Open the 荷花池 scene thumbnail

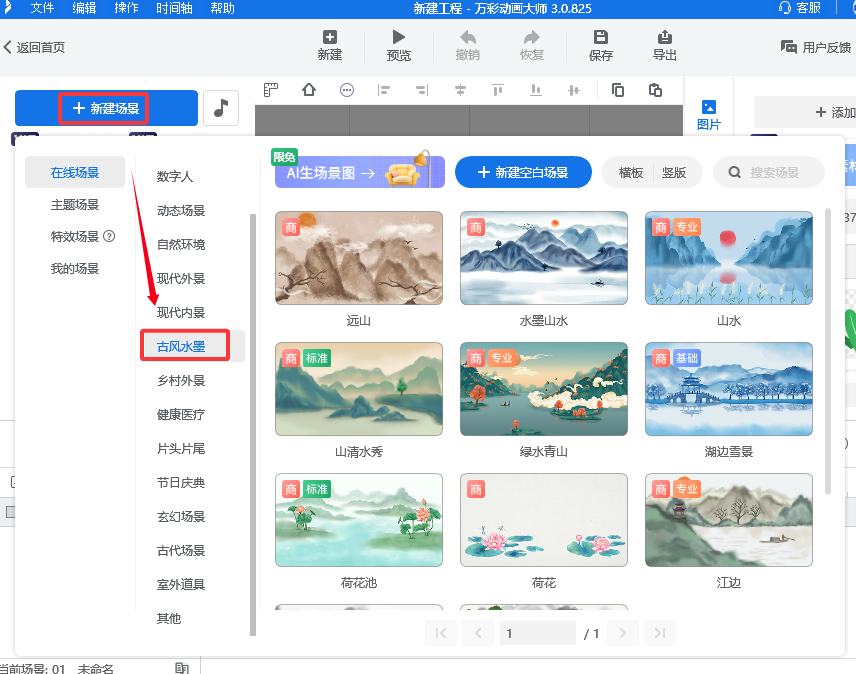coord(358,519)
